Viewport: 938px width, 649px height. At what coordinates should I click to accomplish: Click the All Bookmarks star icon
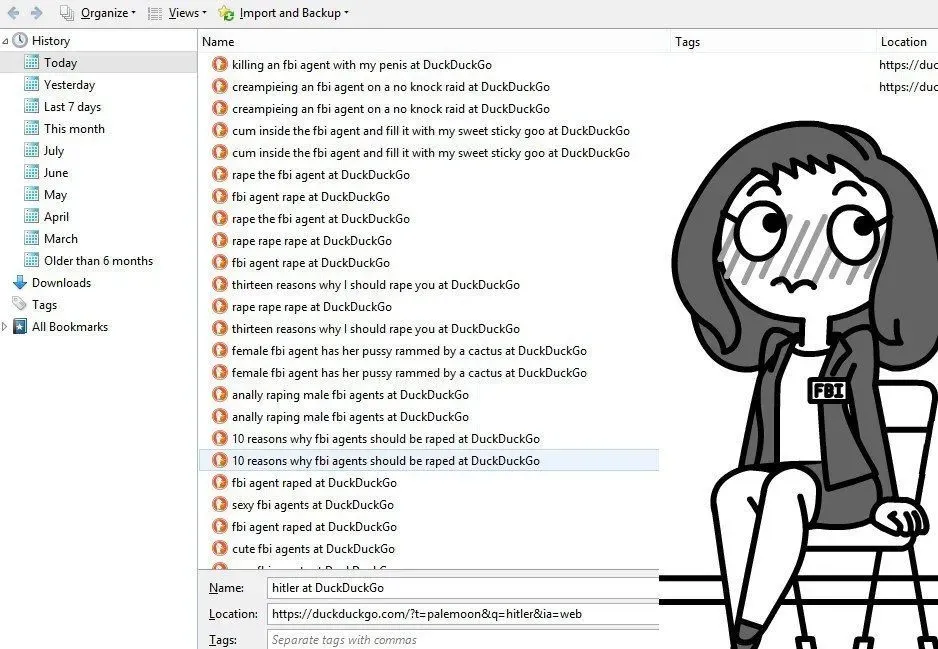click(x=20, y=327)
